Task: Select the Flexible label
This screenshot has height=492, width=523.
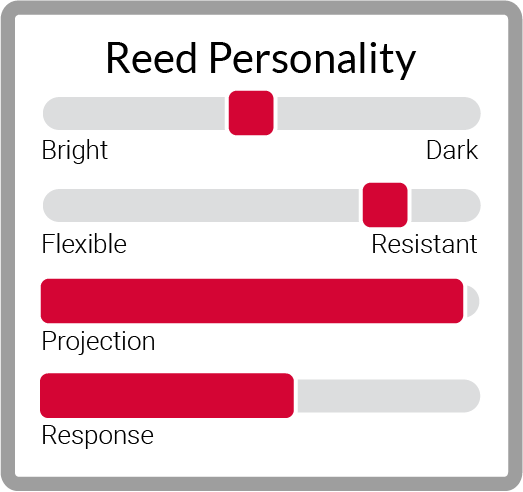Action: click(x=84, y=244)
